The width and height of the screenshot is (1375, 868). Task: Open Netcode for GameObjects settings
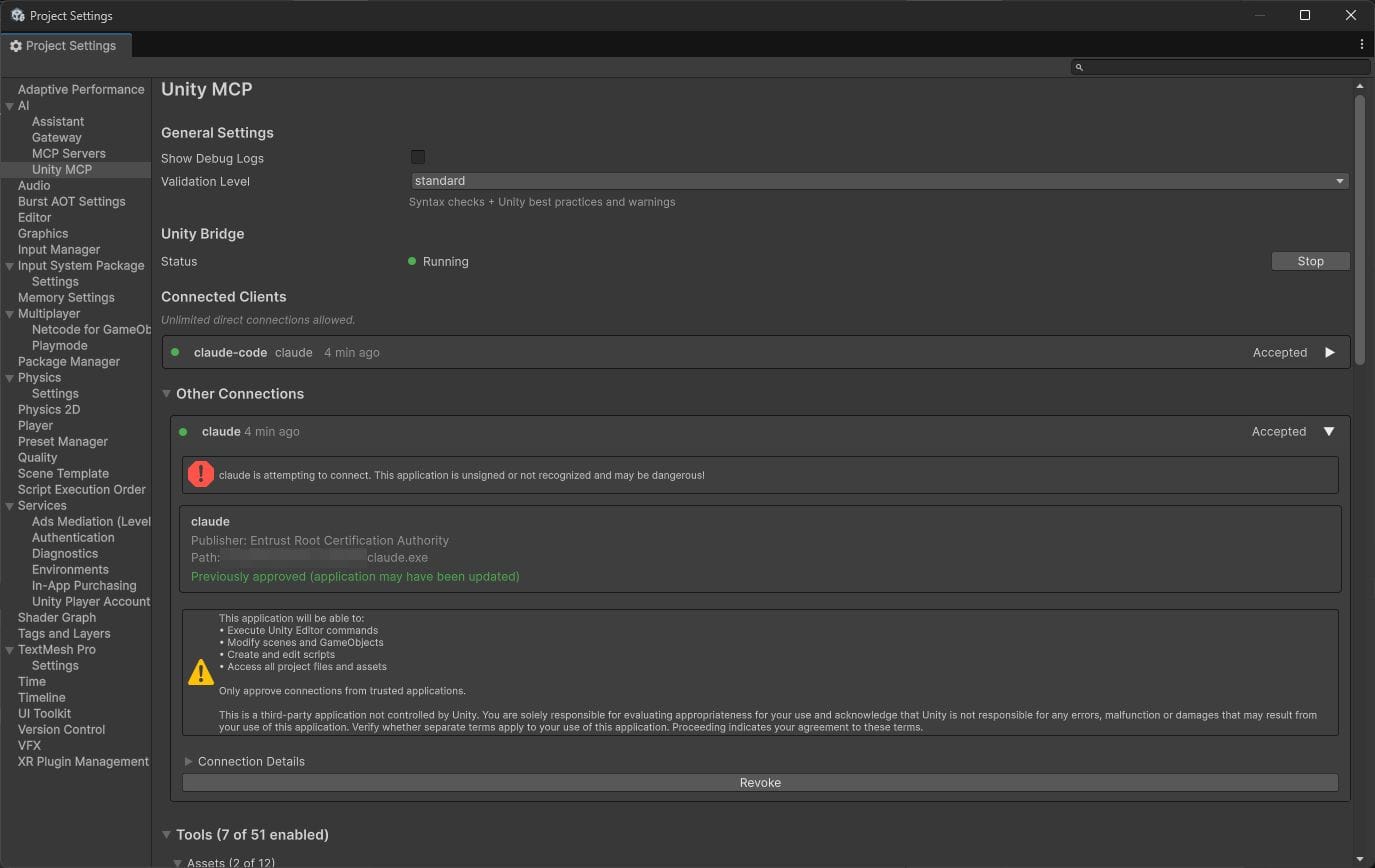click(x=91, y=329)
